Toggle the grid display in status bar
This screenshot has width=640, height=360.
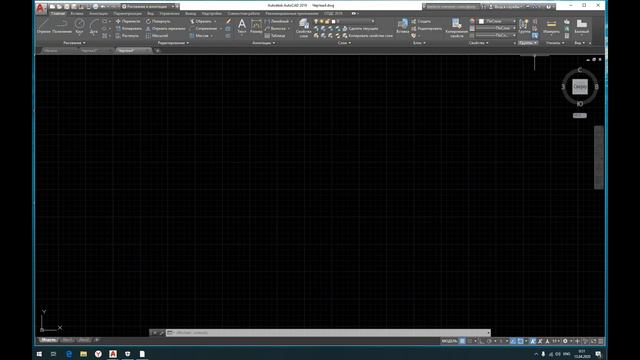pyautogui.click(x=462, y=341)
